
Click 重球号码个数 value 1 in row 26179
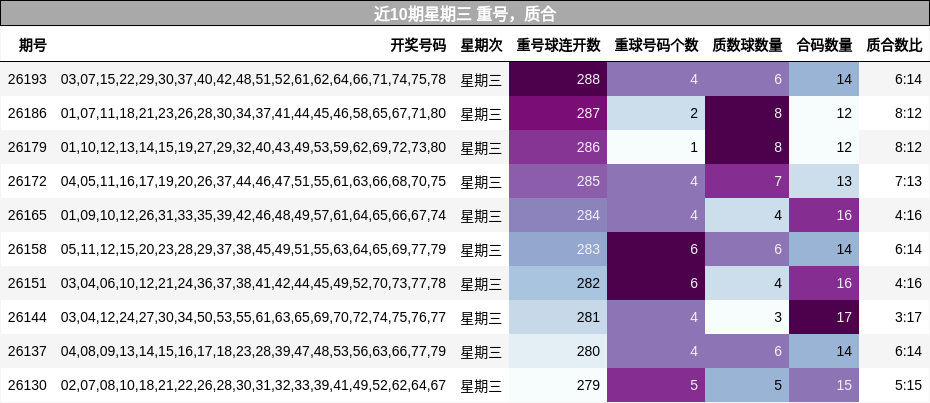656,147
